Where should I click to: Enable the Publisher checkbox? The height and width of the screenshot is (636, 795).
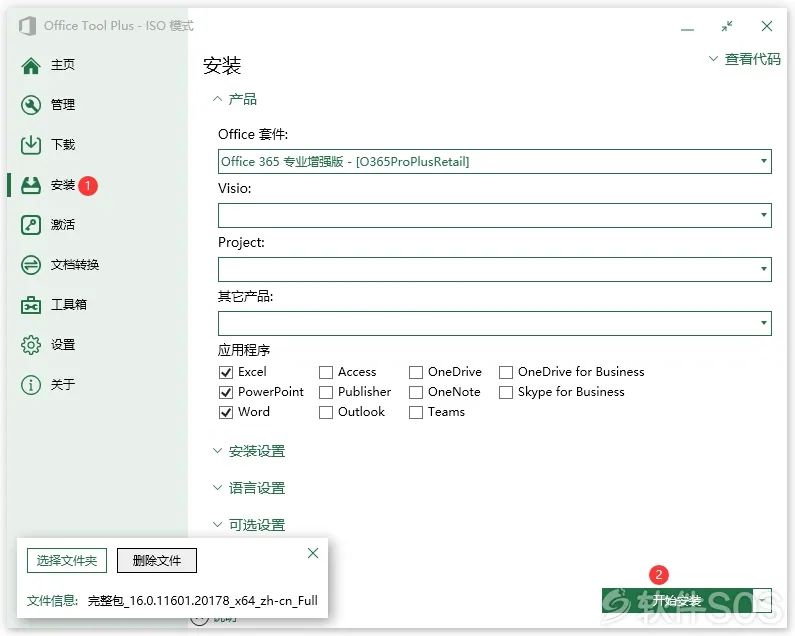coord(326,392)
